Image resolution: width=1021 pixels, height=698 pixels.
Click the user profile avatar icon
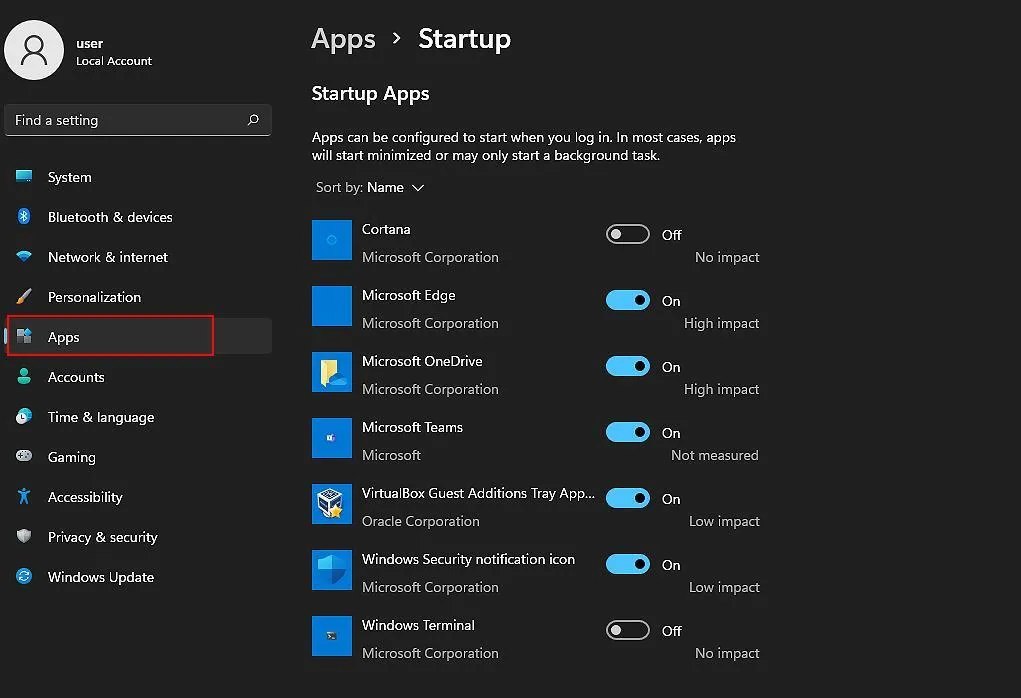pos(34,50)
